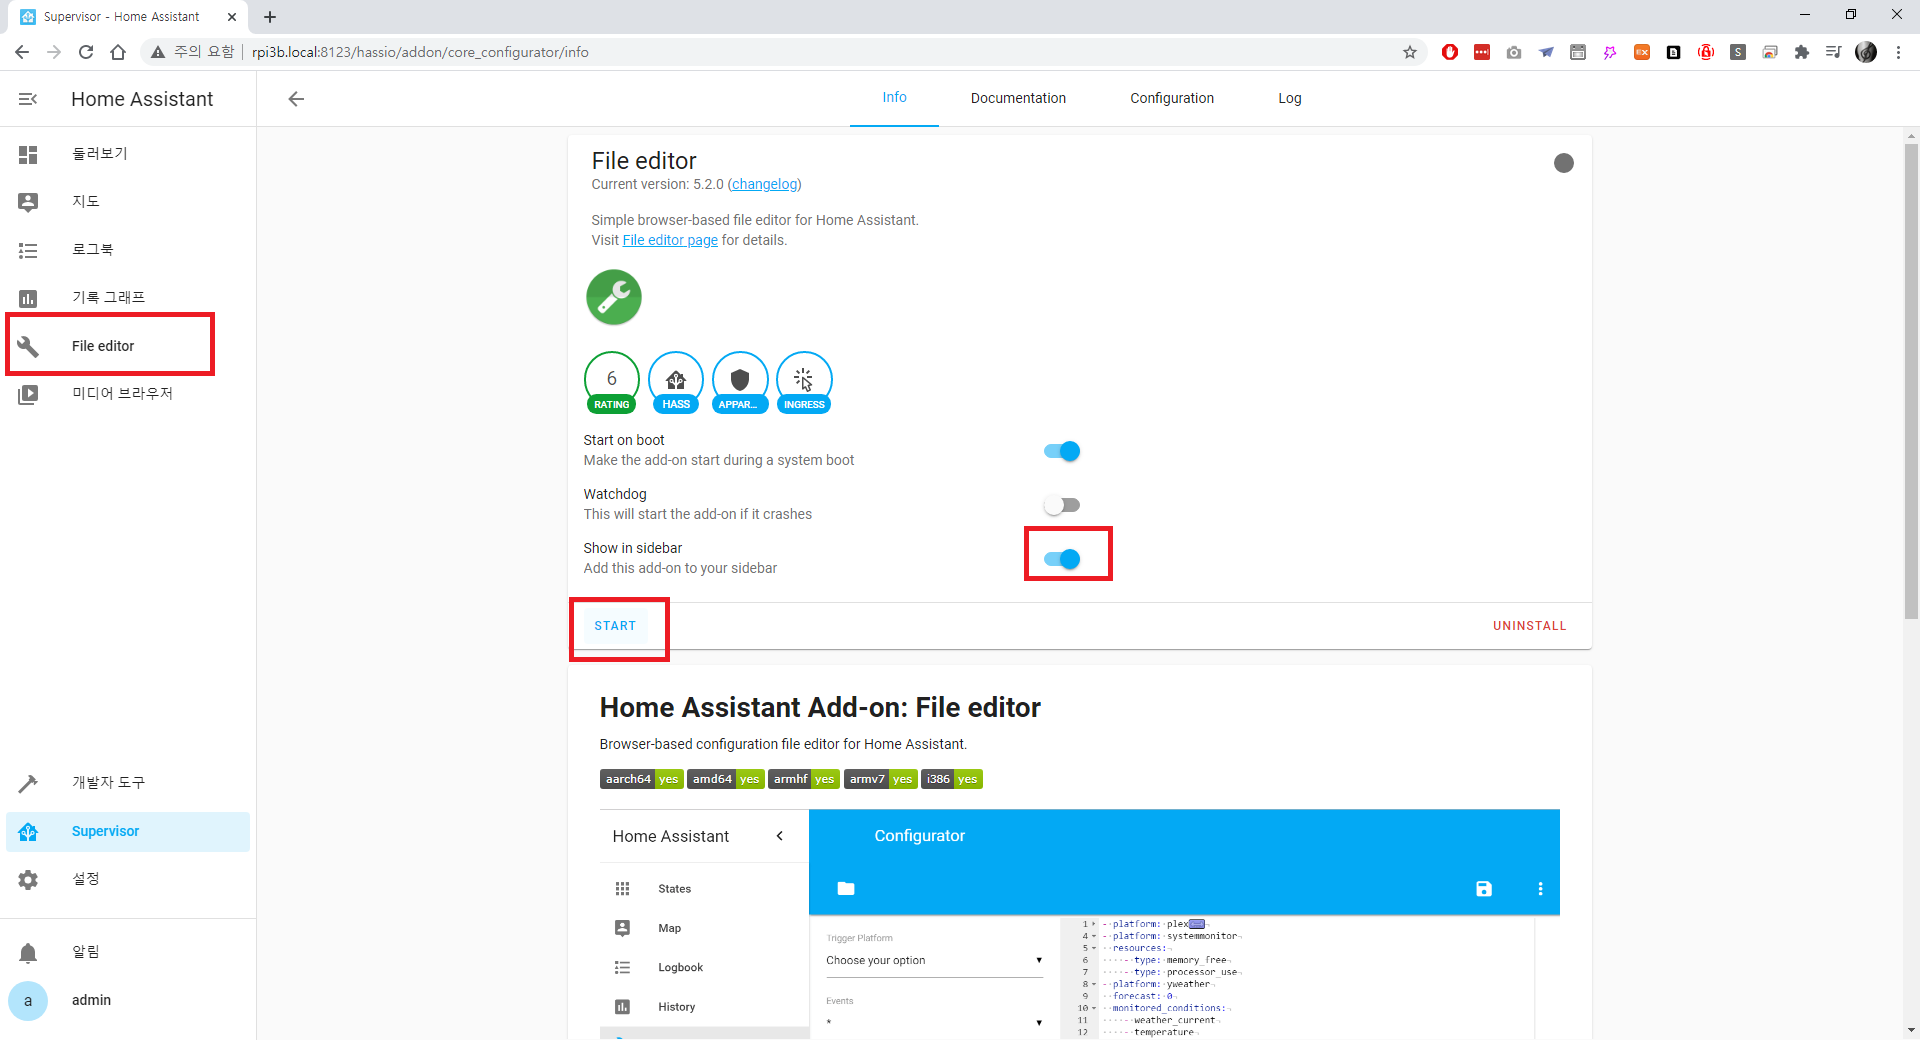Open a new browser tab
The height and width of the screenshot is (1040, 1920).
(270, 17)
